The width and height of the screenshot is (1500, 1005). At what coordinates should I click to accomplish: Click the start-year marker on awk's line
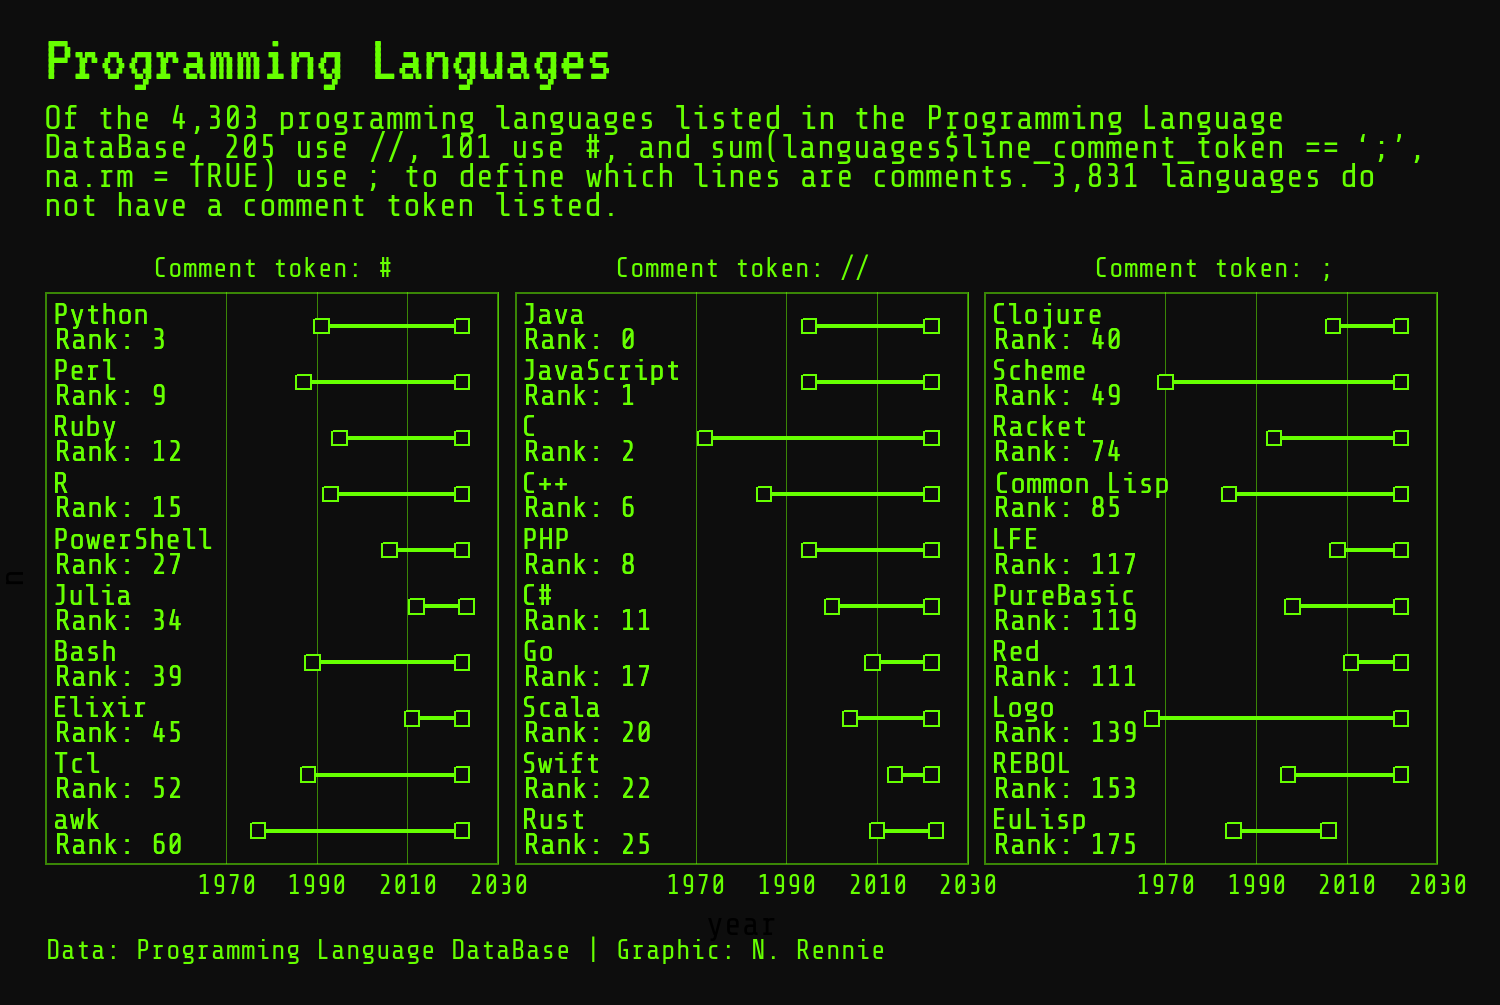tap(258, 831)
